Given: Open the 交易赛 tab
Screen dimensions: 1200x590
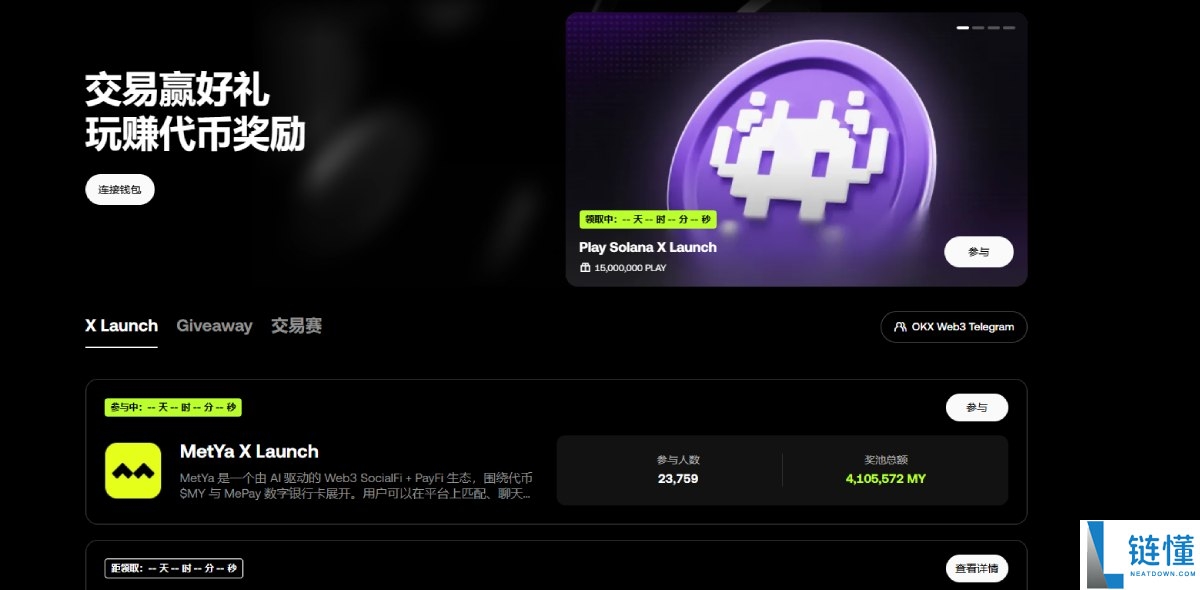Looking at the screenshot, I should [296, 326].
